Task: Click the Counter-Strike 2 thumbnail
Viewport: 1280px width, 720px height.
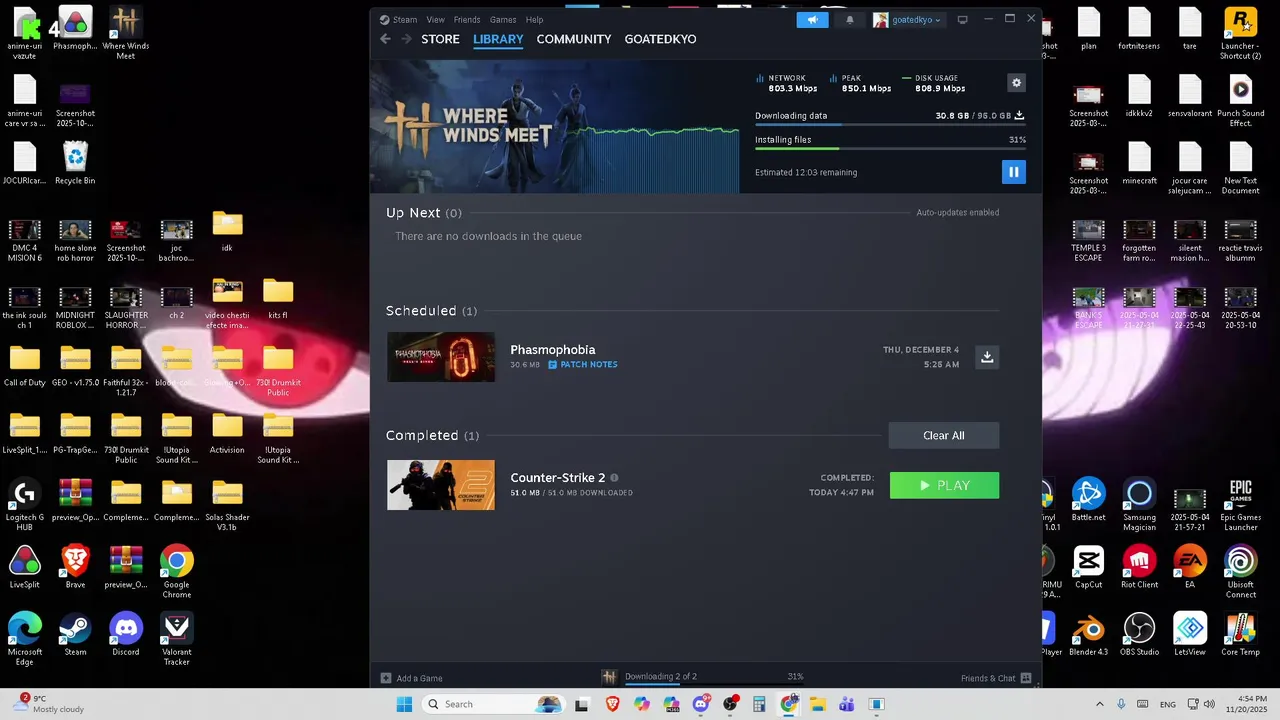Action: [x=441, y=485]
